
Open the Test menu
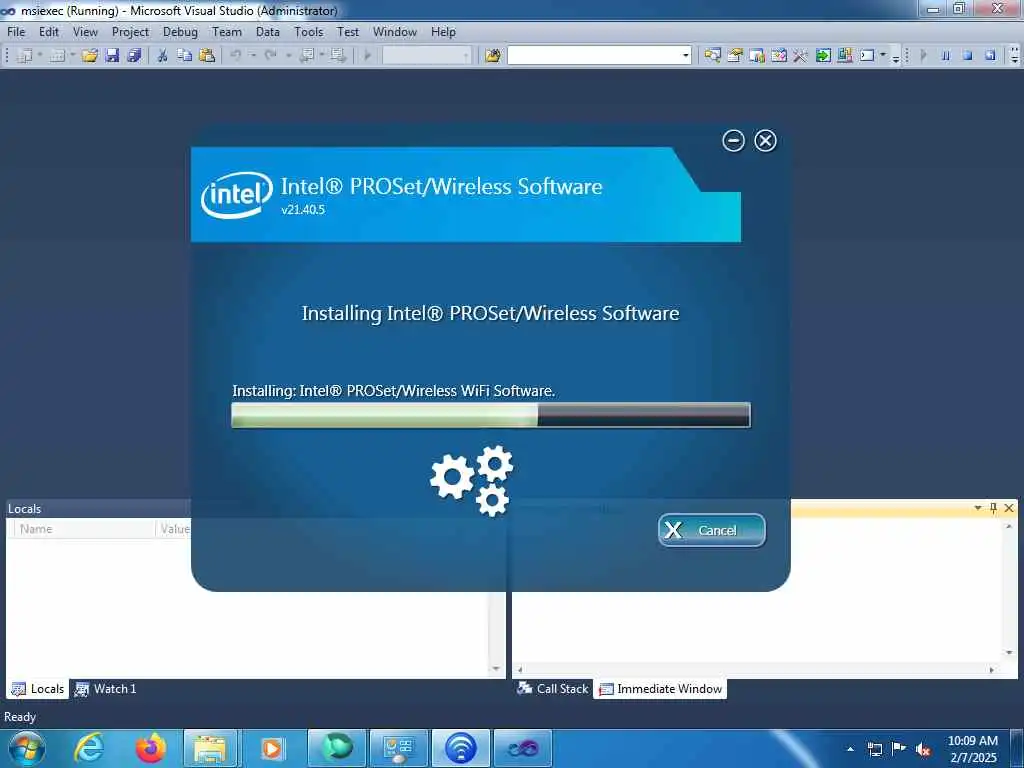point(347,32)
